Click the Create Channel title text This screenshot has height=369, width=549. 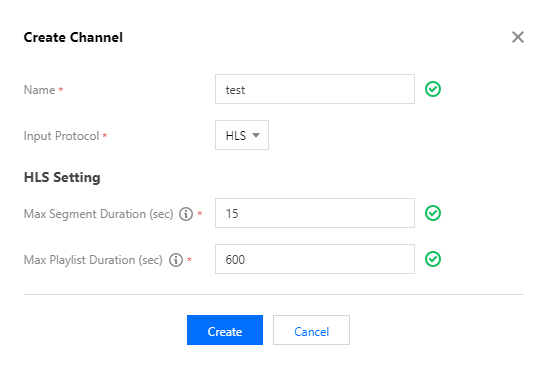click(73, 37)
